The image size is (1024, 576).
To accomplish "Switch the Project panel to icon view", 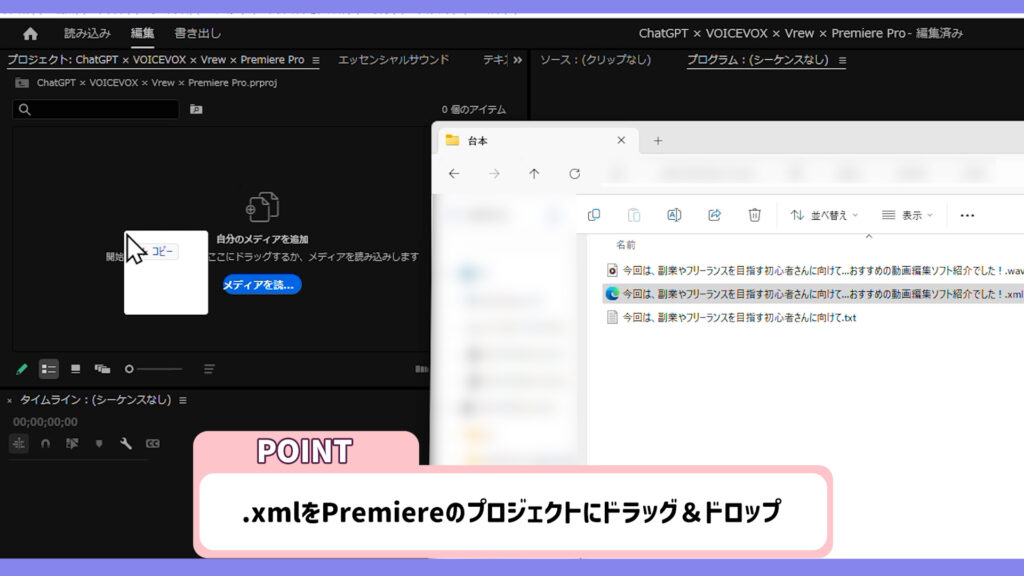I will (75, 369).
